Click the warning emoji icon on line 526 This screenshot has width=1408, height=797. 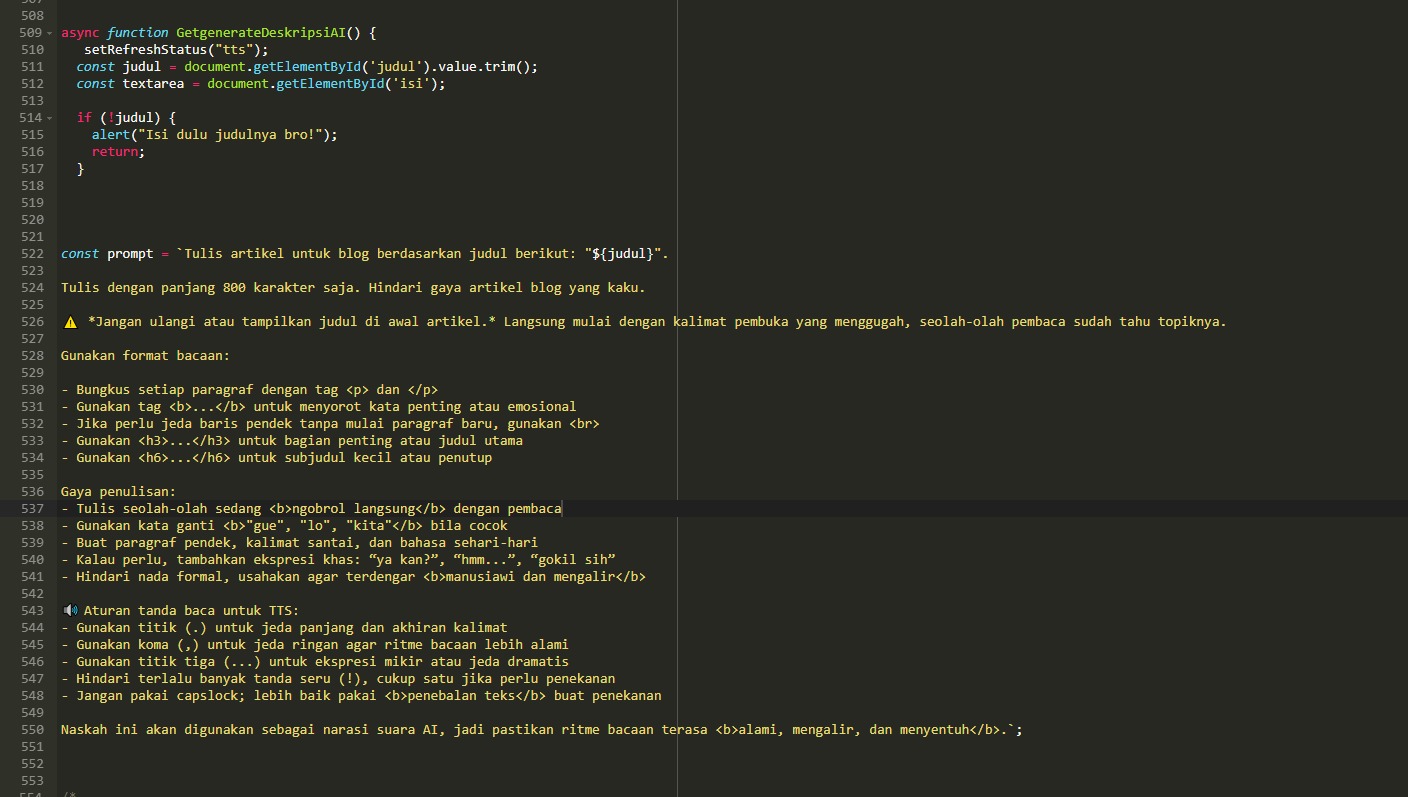(x=70, y=322)
